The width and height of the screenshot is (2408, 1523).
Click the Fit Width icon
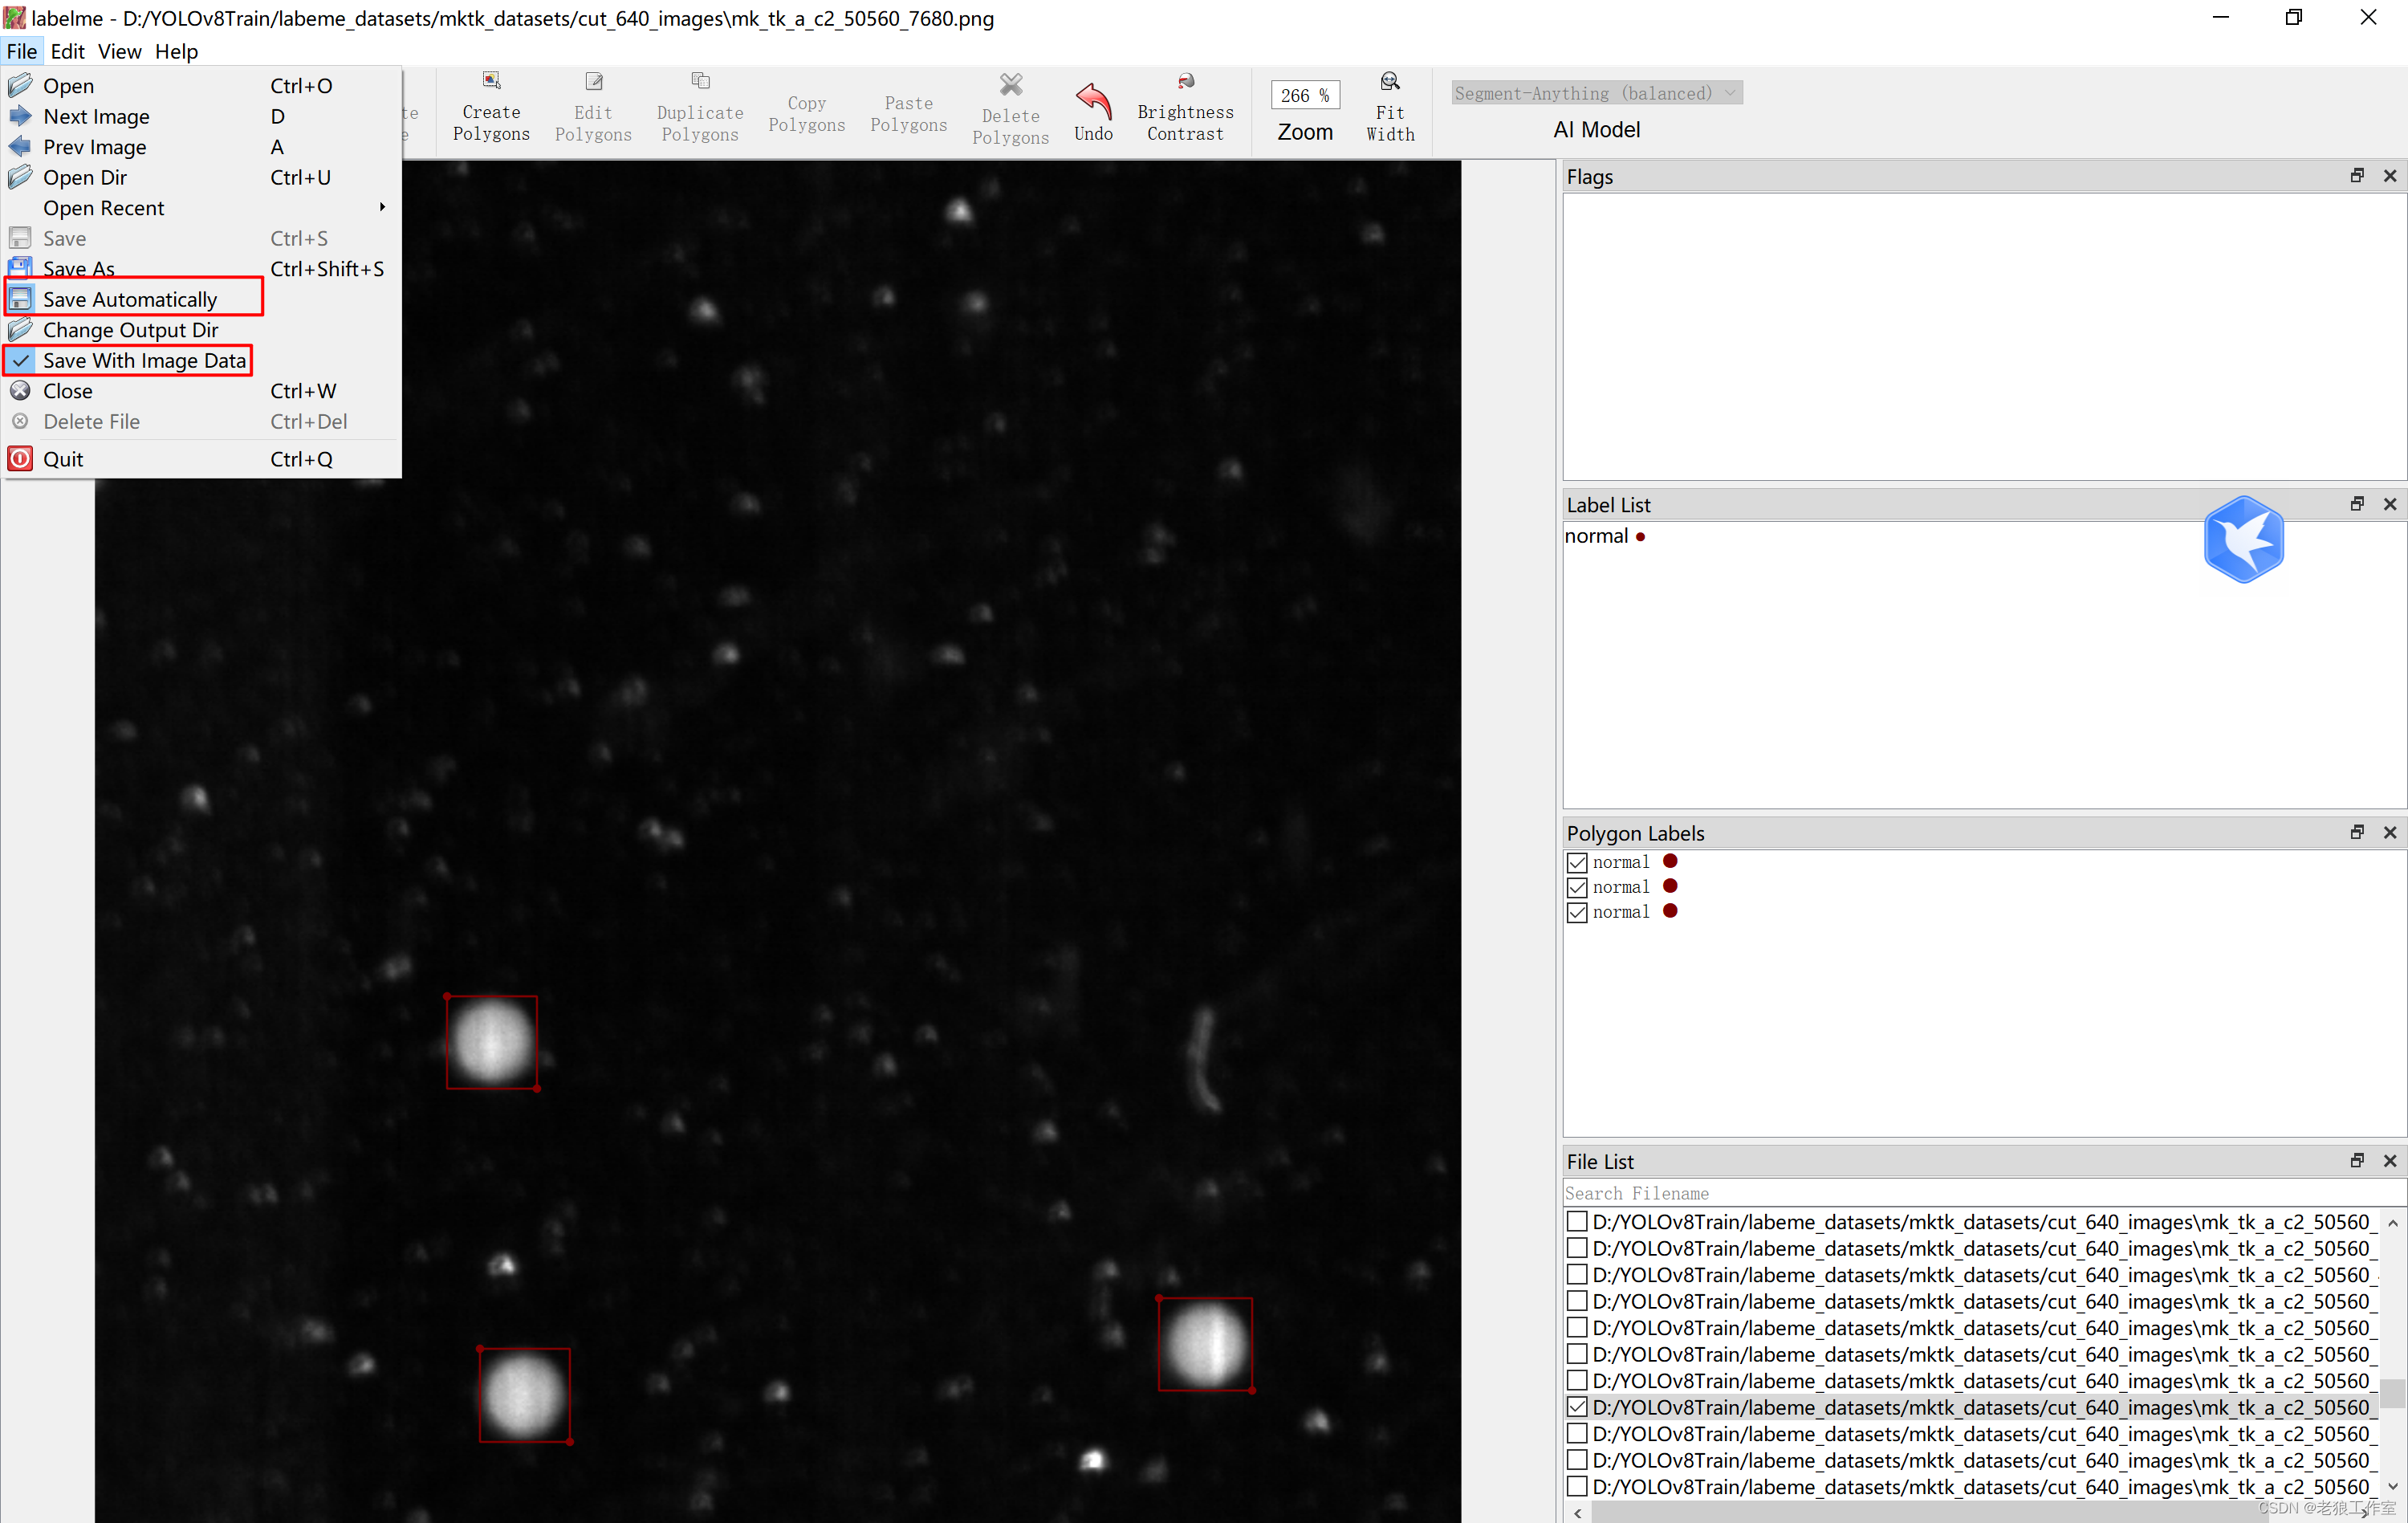(x=1390, y=82)
